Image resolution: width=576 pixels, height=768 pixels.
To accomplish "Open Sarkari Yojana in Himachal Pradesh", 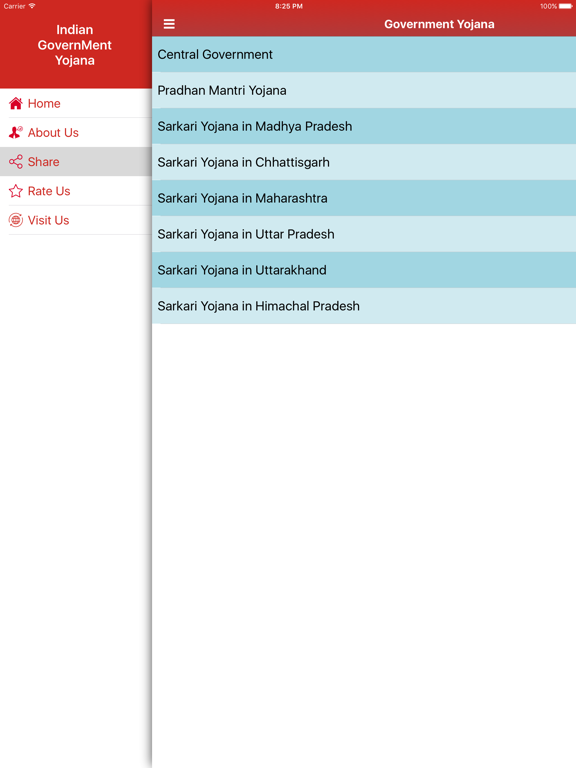I will [364, 306].
